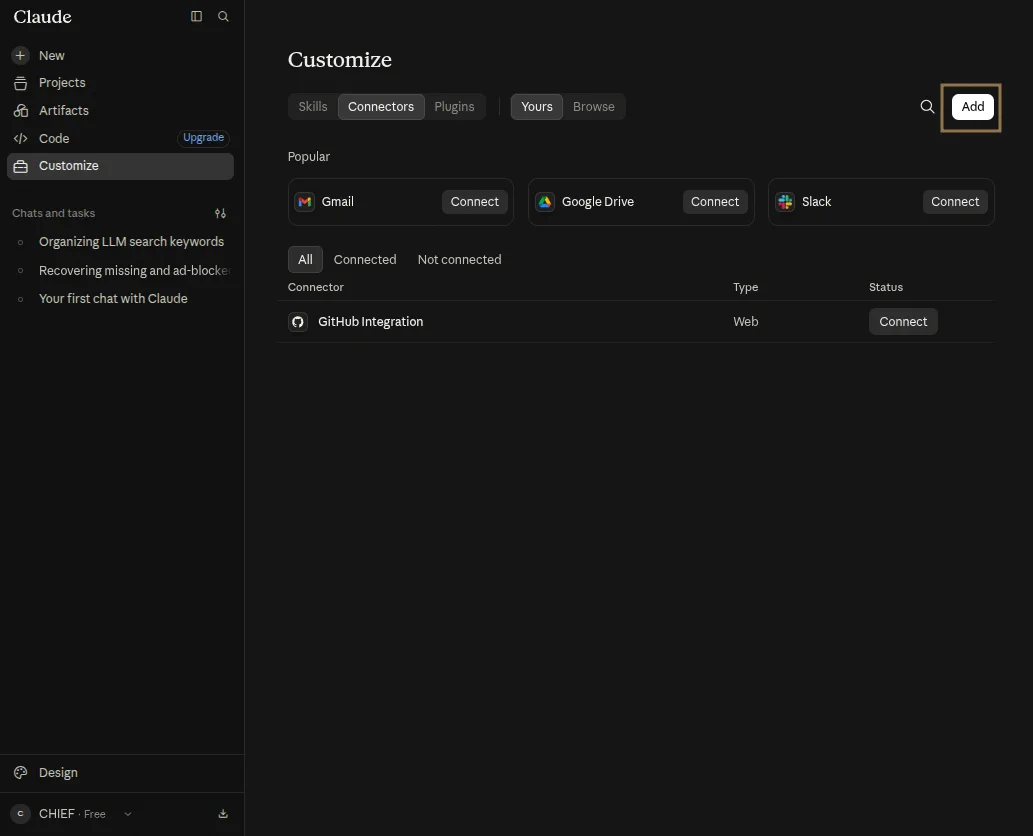This screenshot has width=1033, height=836.
Task: Click the download app icon
Action: pos(223,814)
